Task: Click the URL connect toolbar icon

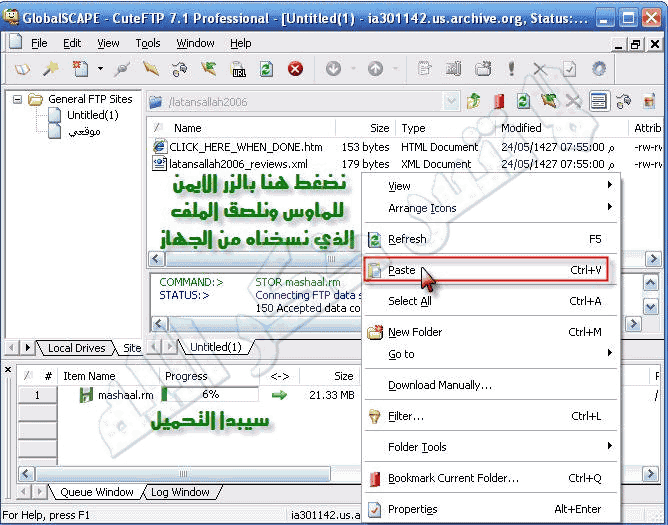Action: coord(238,69)
